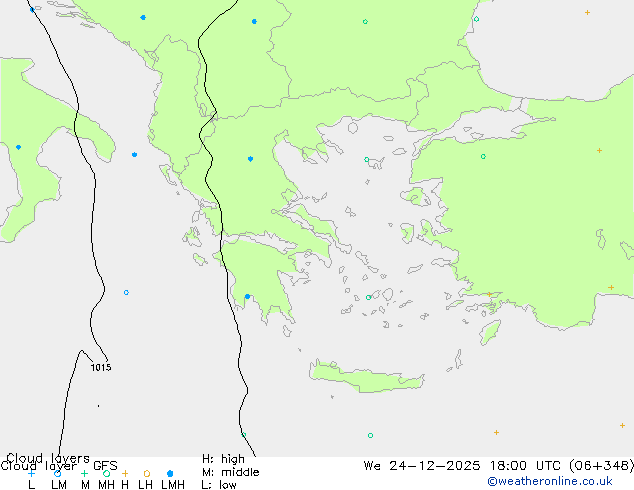The width and height of the screenshot is (634, 490).
Task: Click the 'H: high' legend text
Action: 223,459
